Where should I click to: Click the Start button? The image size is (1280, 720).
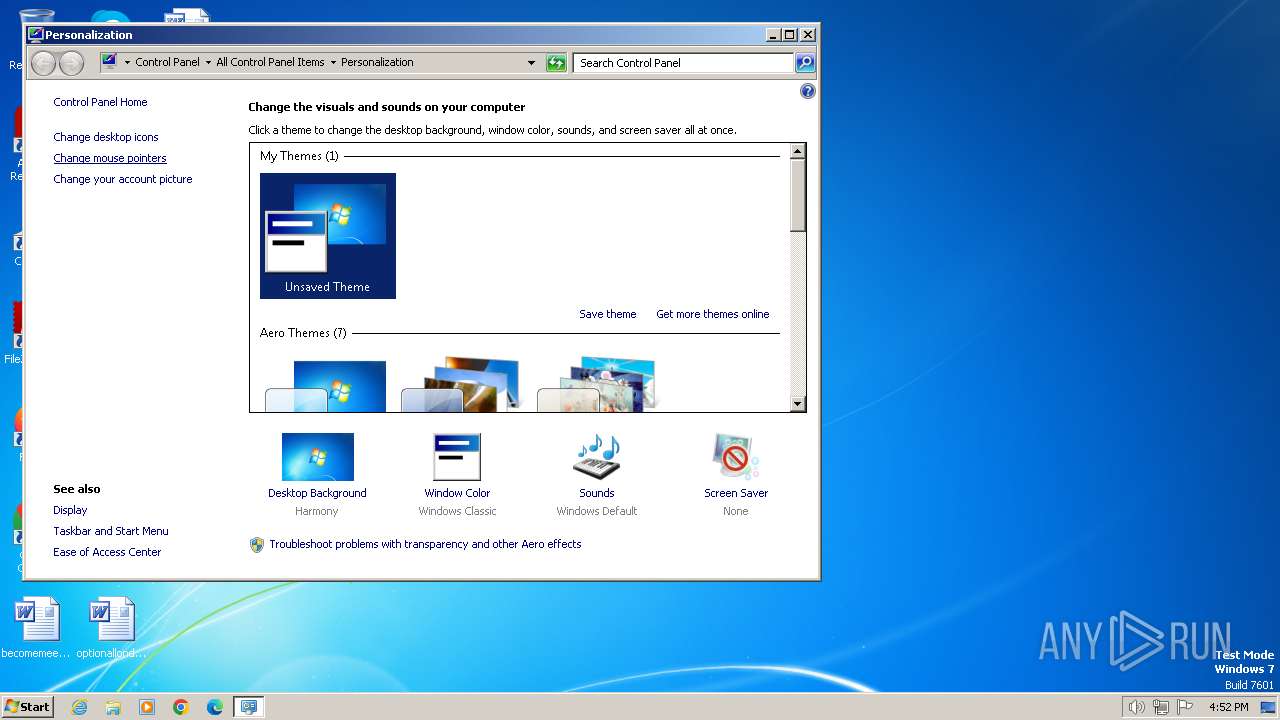pos(27,707)
